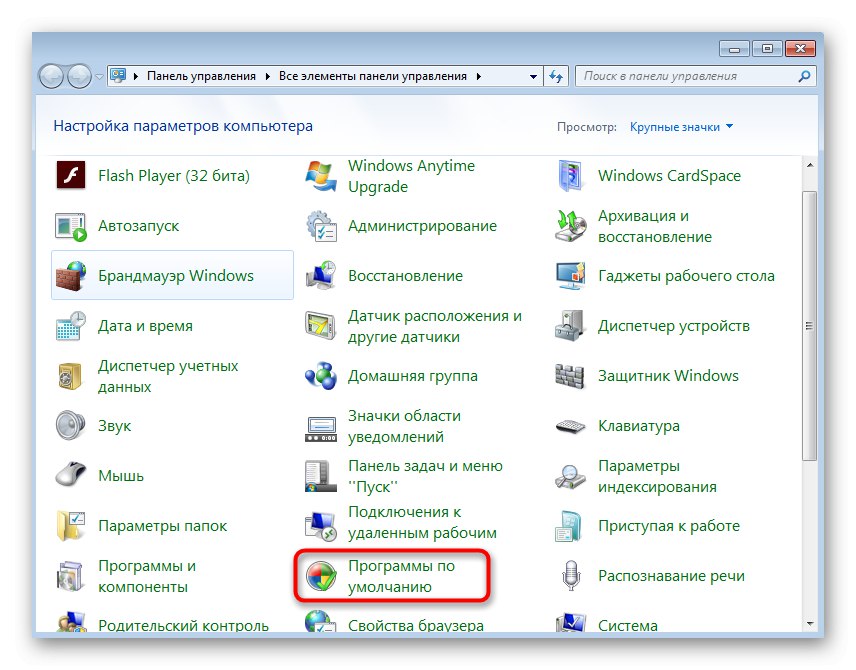Click the scrollbar down arrow
Viewport: 856px width, 670px height.
point(810,624)
